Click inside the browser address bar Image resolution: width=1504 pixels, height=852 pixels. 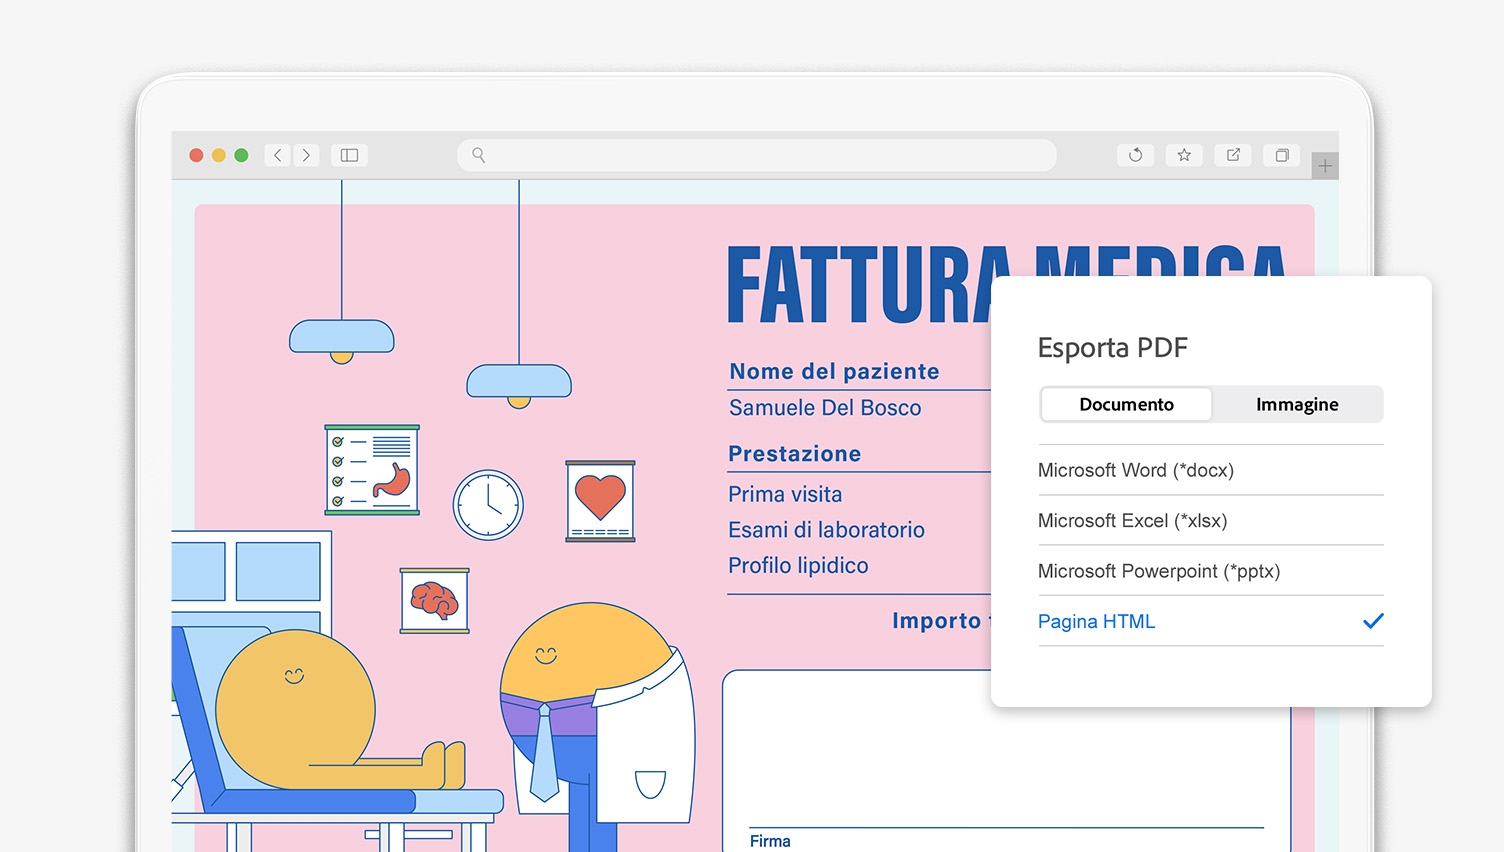click(756, 155)
